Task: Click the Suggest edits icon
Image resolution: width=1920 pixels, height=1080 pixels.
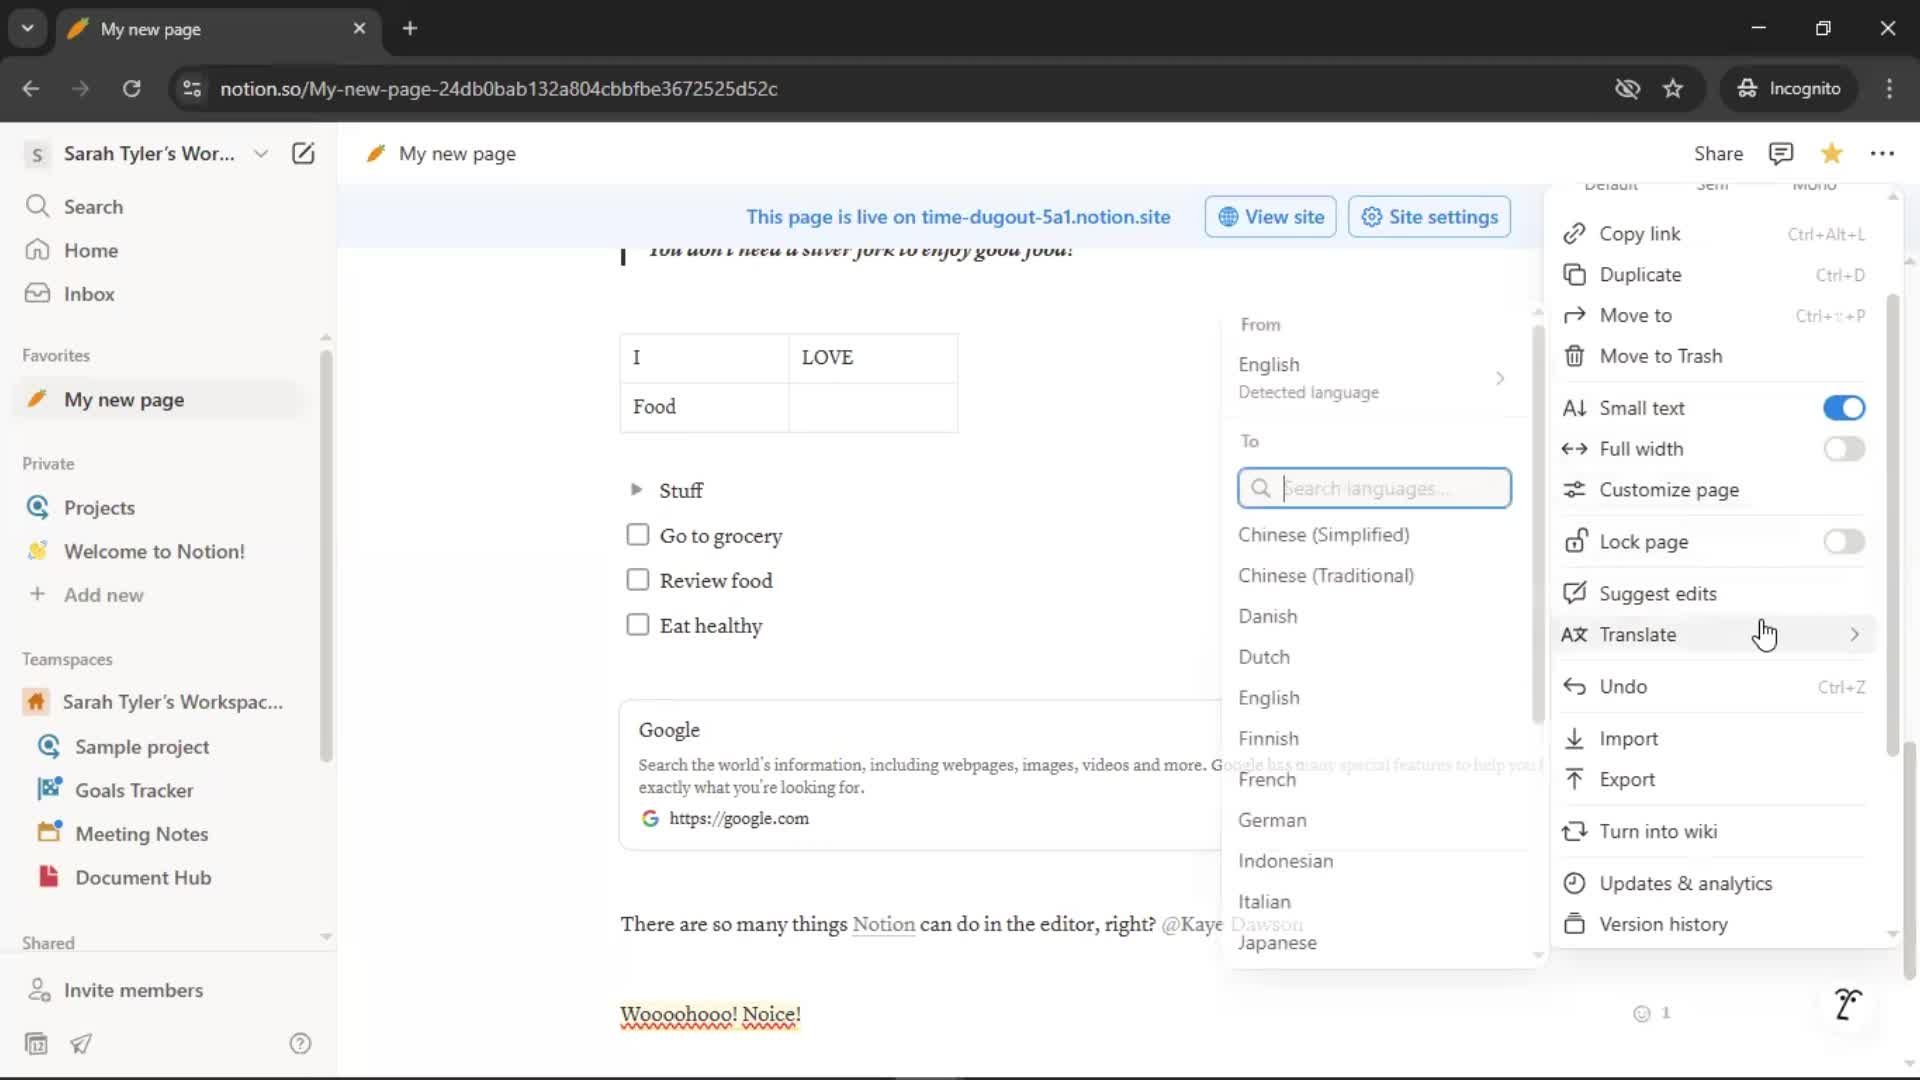Action: click(x=1574, y=593)
